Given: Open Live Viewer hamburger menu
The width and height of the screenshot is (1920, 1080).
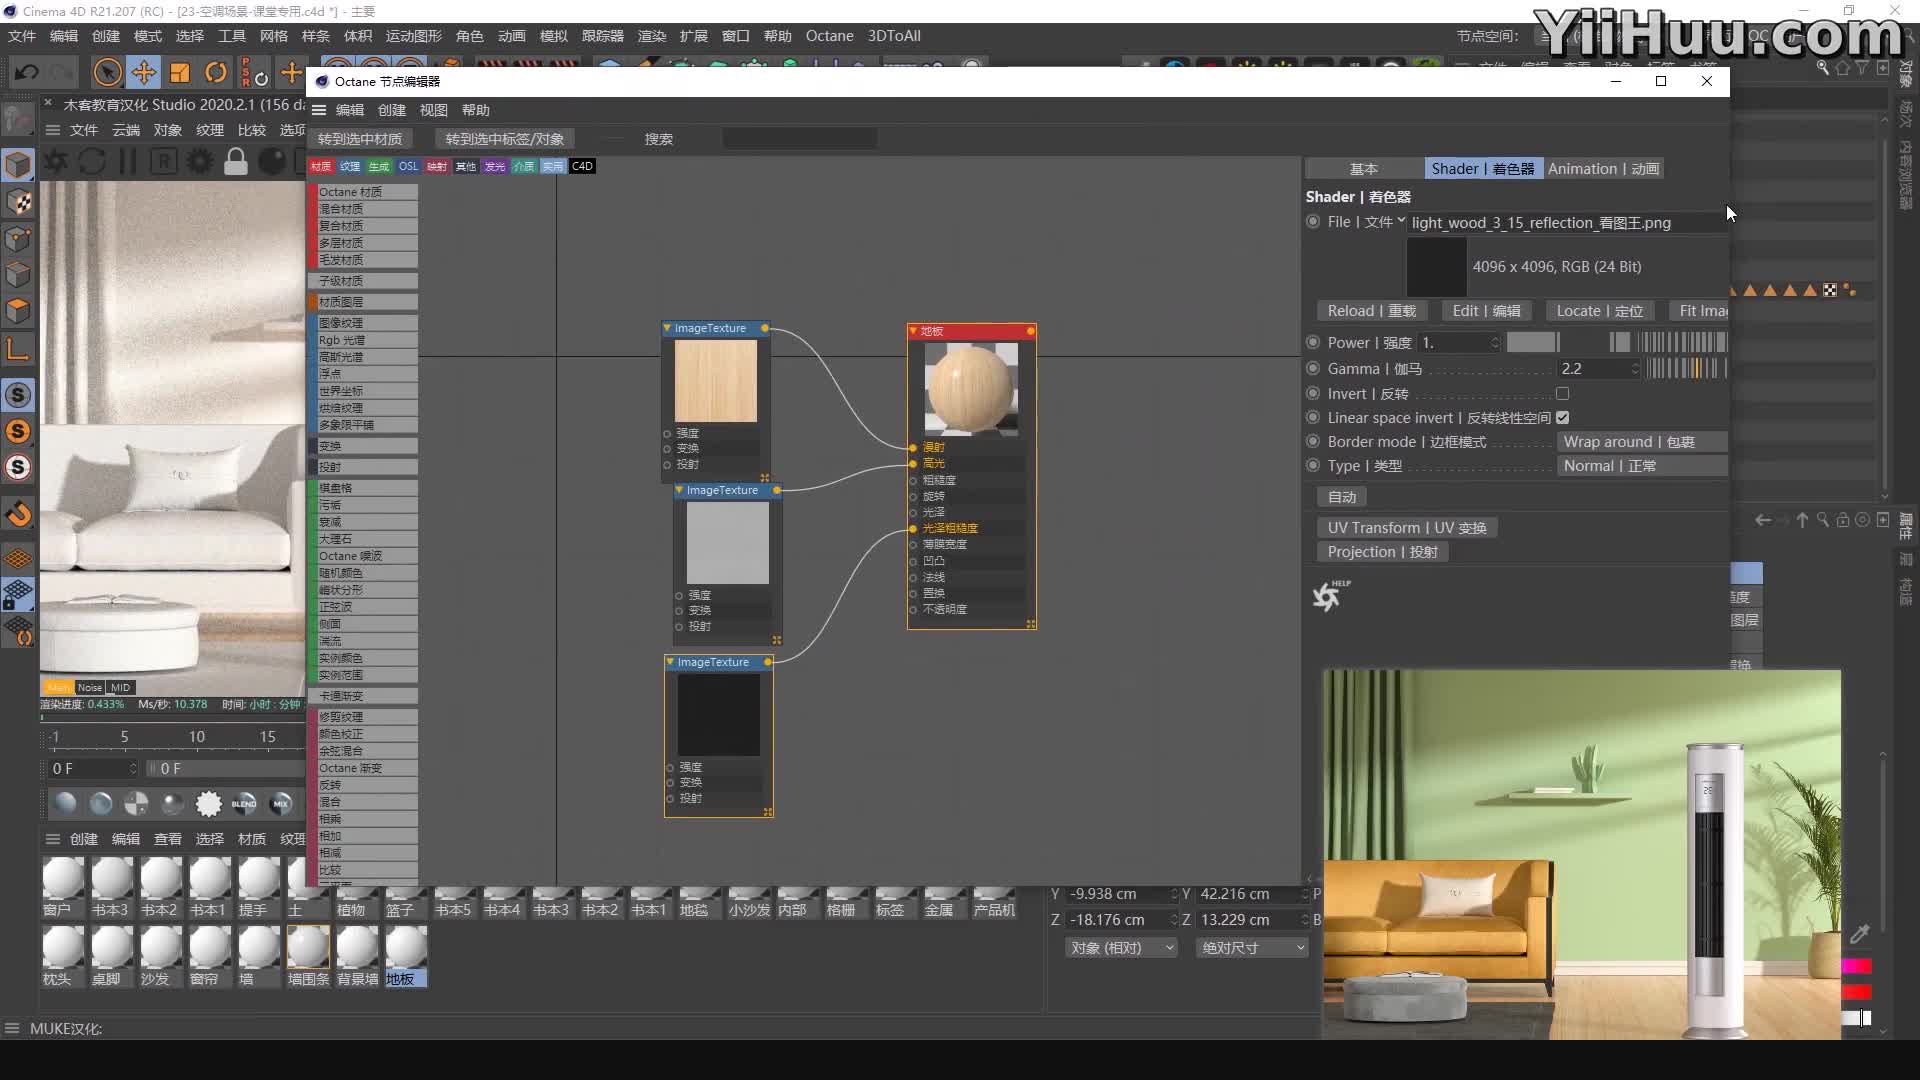Looking at the screenshot, I should pos(53,130).
